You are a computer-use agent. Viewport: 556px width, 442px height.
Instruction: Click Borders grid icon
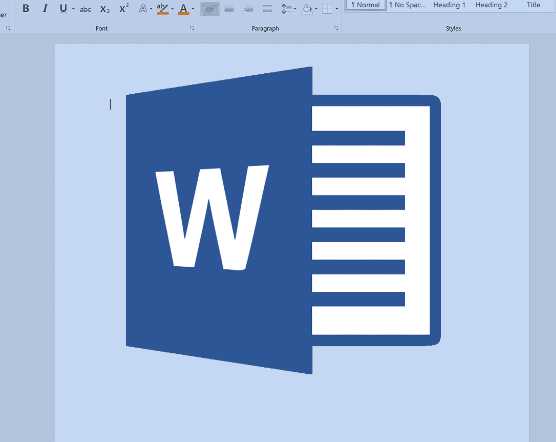coord(327,9)
